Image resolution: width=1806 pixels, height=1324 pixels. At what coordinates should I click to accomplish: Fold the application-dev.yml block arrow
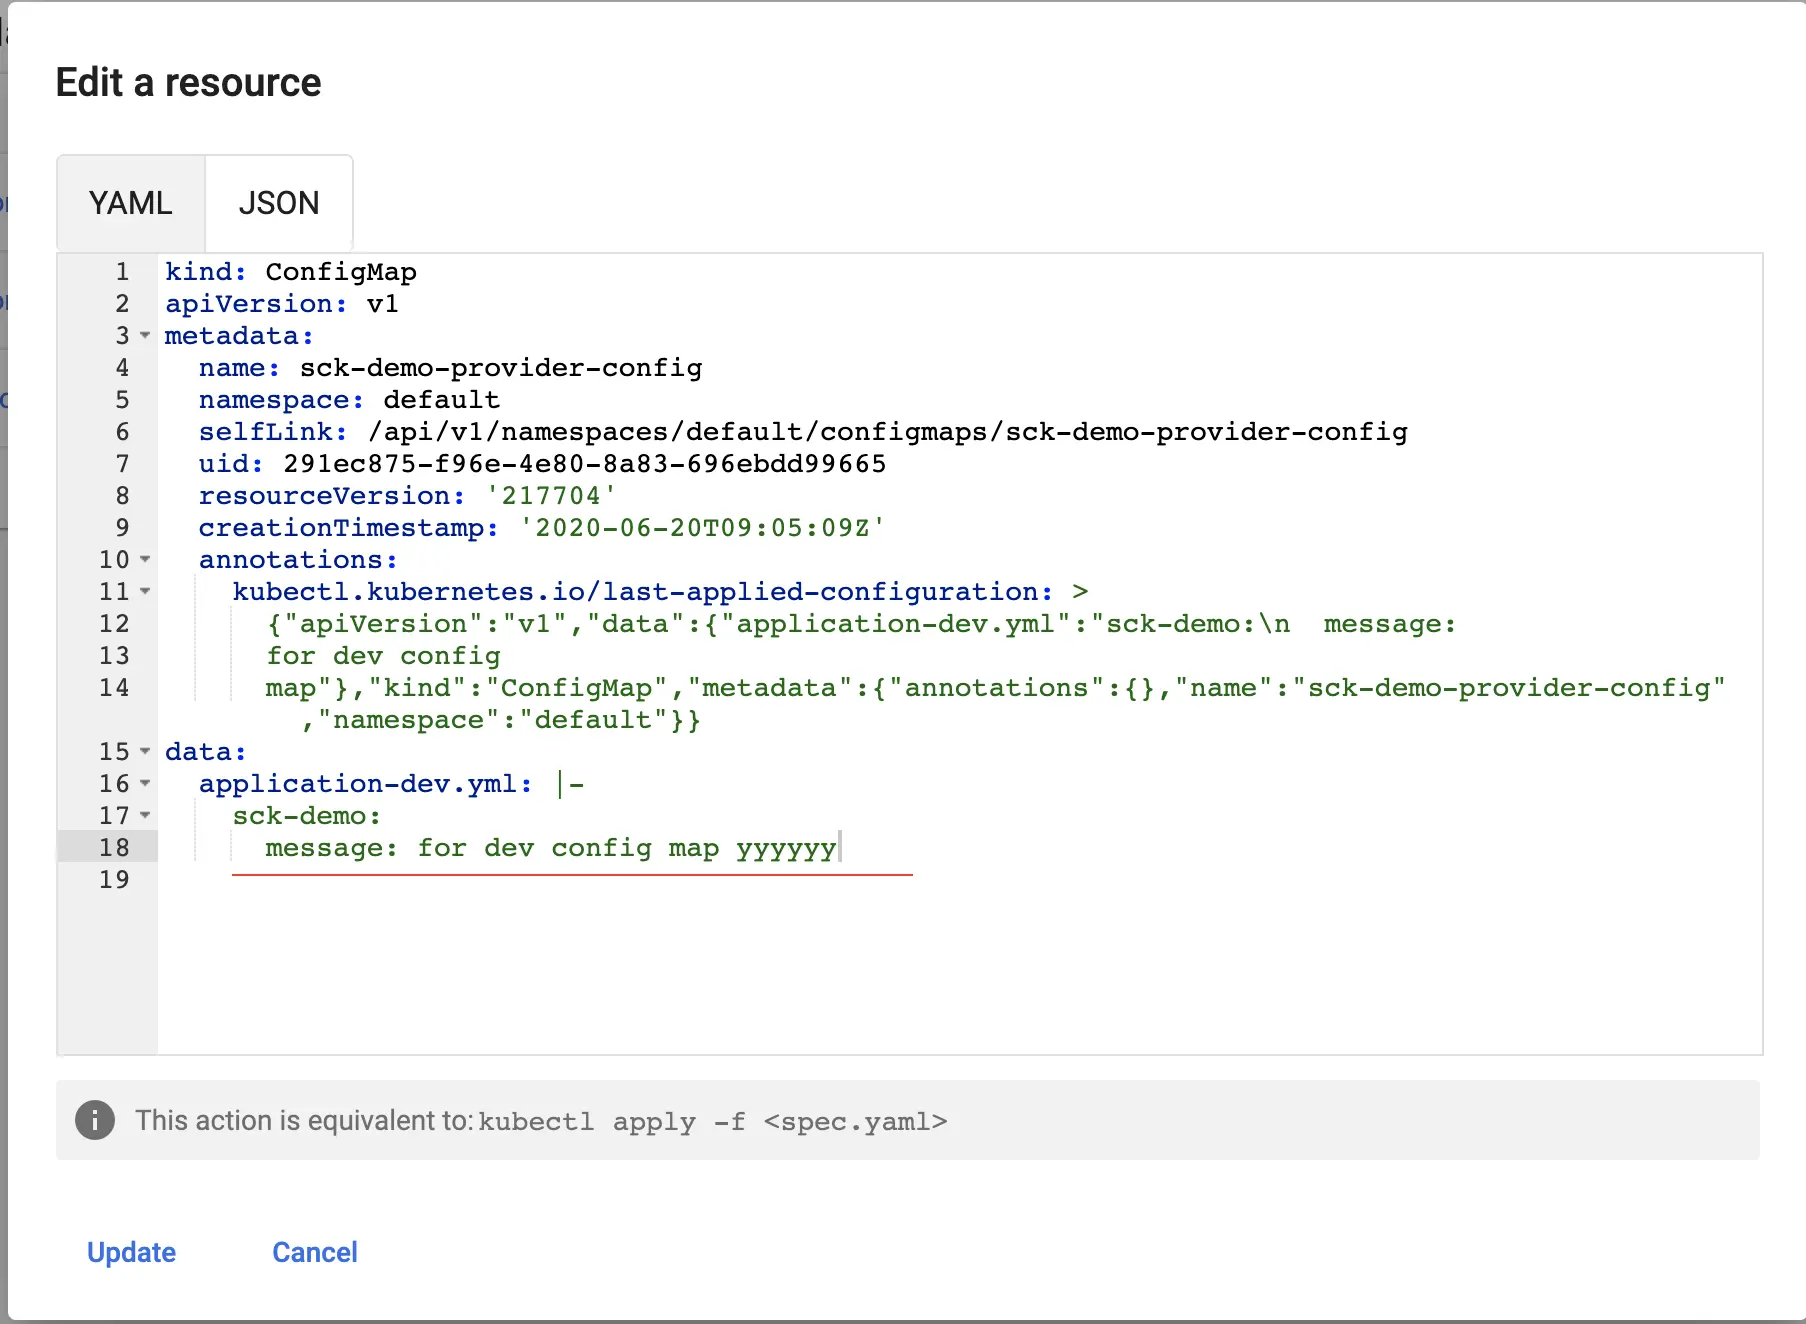coord(145,784)
